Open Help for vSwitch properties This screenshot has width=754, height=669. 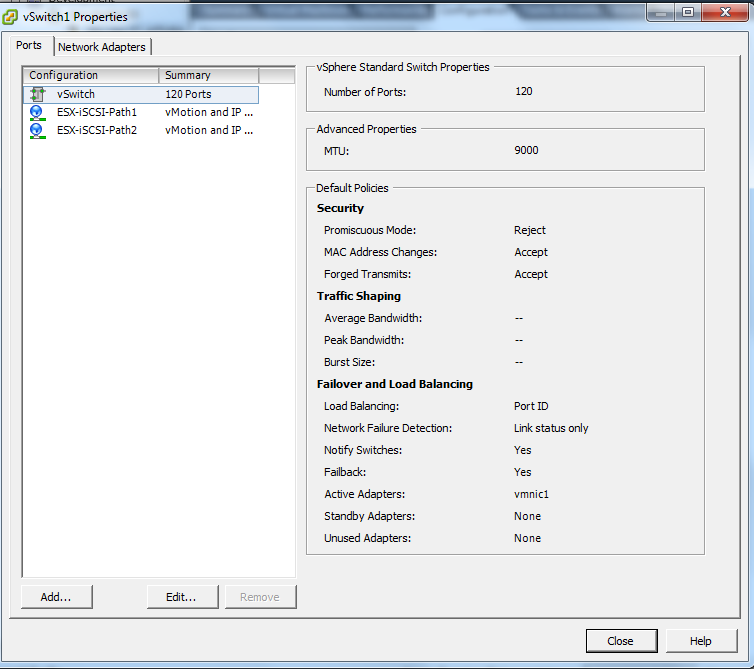click(701, 641)
